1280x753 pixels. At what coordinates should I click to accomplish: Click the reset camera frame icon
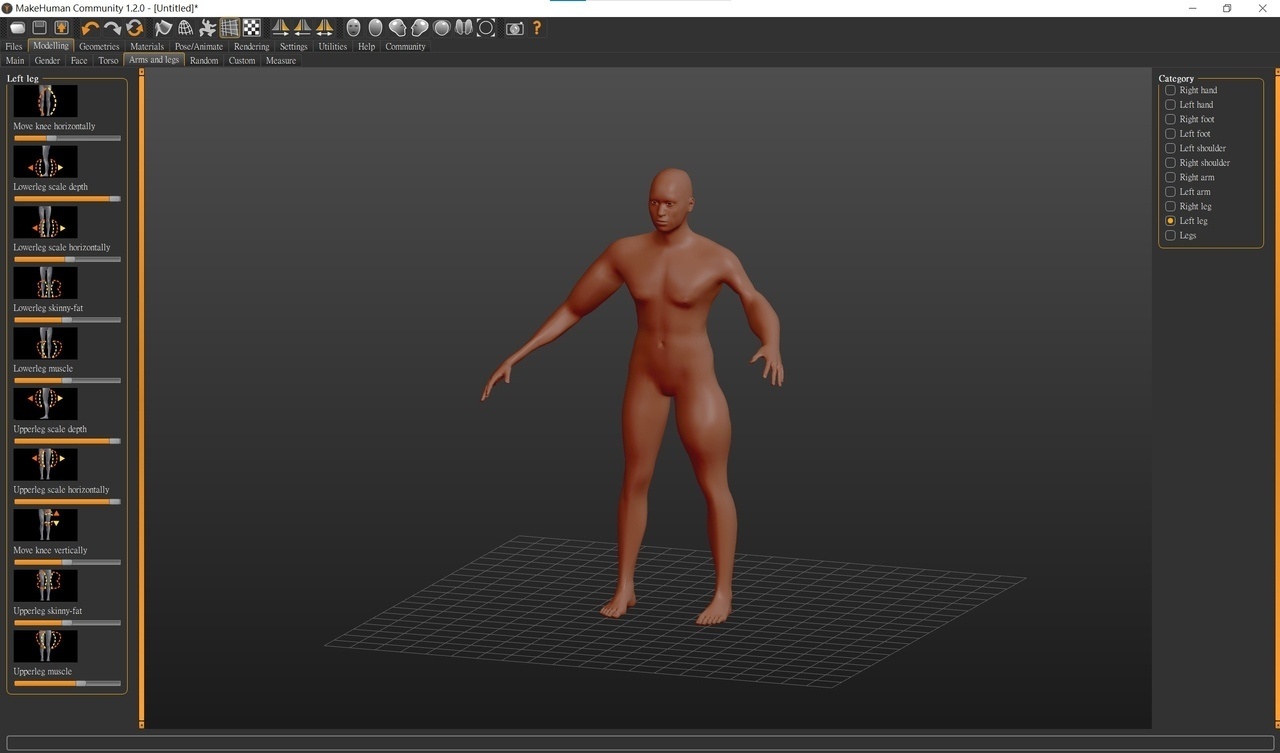click(486, 28)
